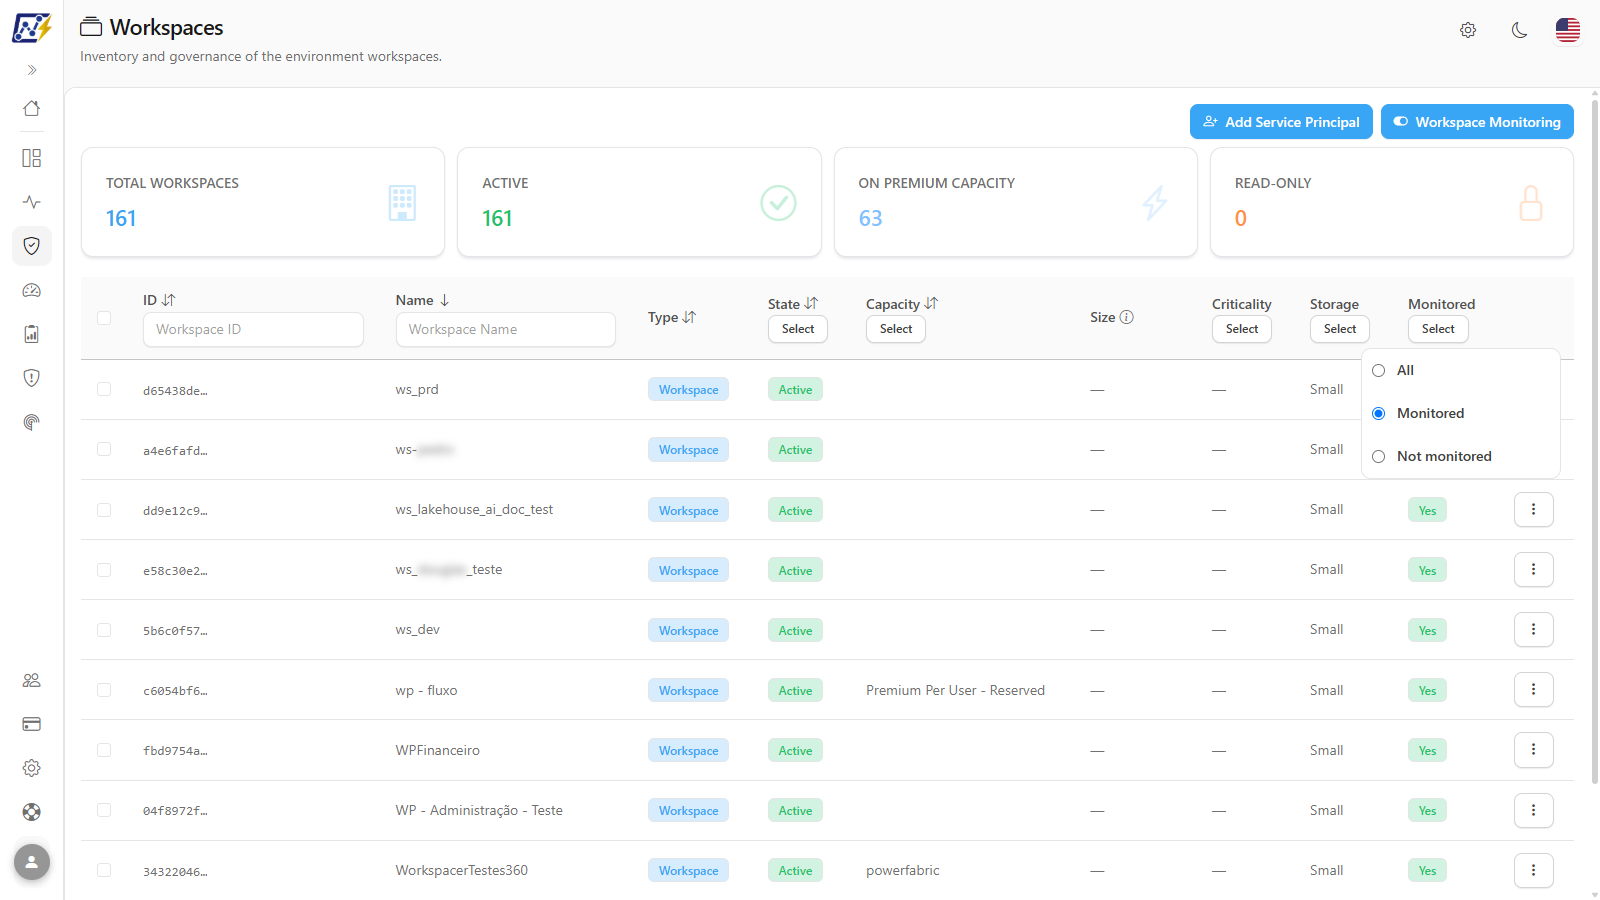
Task: Open the fingerprint icon in sidebar
Action: point(32,422)
